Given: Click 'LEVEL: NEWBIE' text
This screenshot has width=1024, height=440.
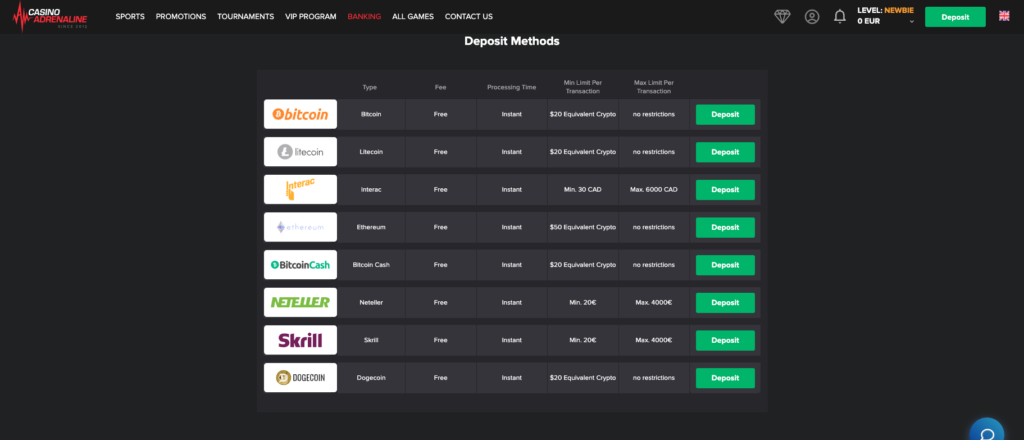Looking at the screenshot, I should (x=886, y=10).
